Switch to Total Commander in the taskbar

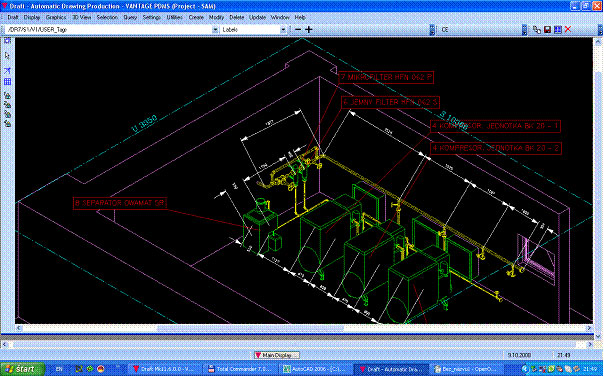pyautogui.click(x=239, y=369)
